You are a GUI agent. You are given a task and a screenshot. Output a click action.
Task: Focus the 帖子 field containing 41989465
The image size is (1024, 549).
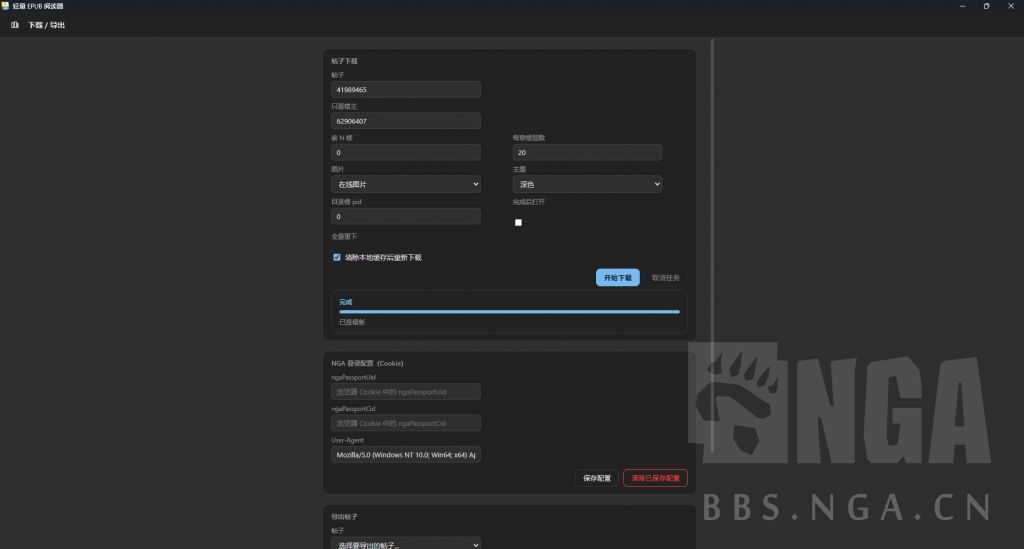coord(406,89)
